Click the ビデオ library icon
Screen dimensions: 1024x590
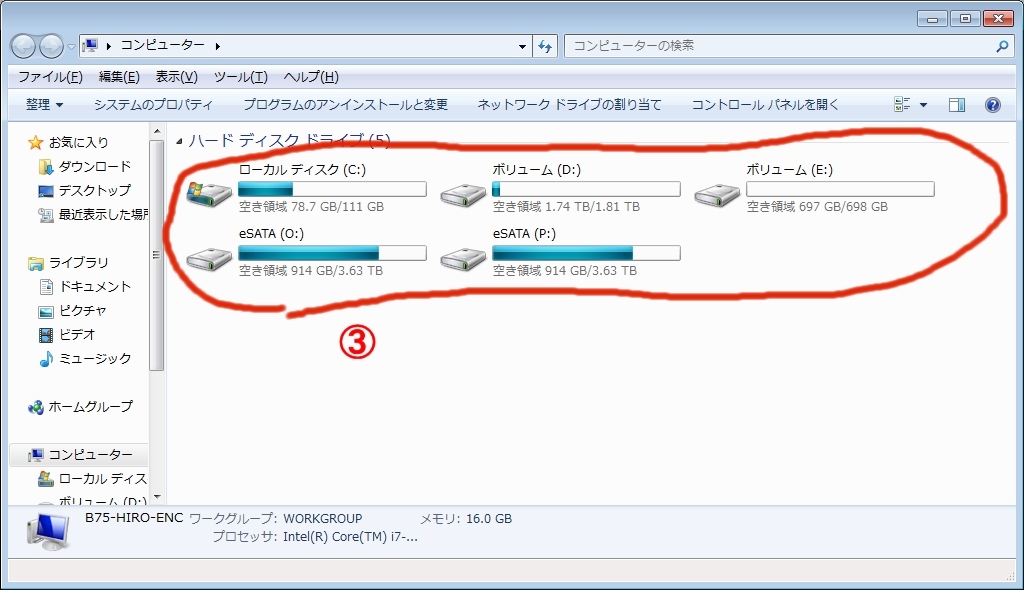[x=46, y=335]
